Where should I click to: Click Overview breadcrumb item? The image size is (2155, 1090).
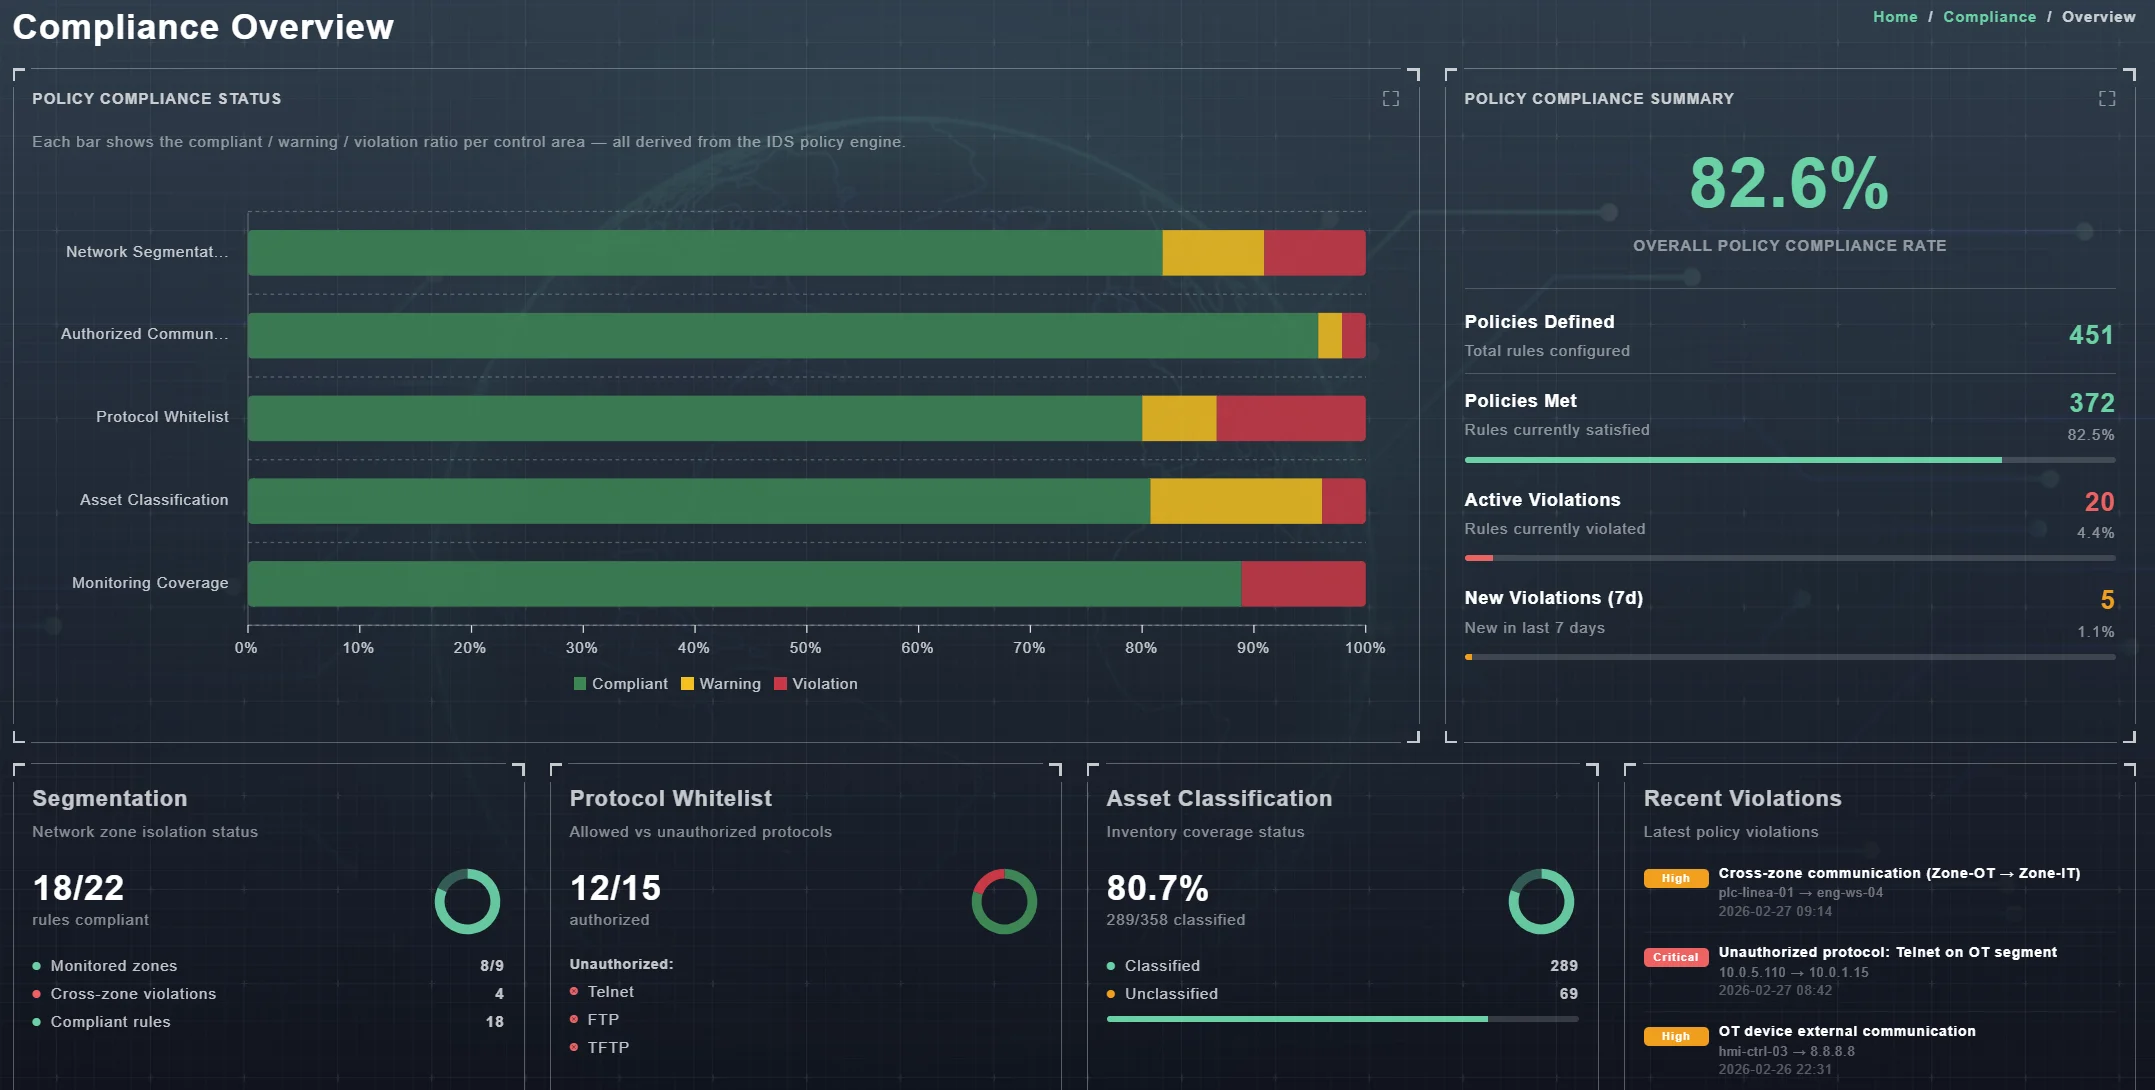point(2098,17)
